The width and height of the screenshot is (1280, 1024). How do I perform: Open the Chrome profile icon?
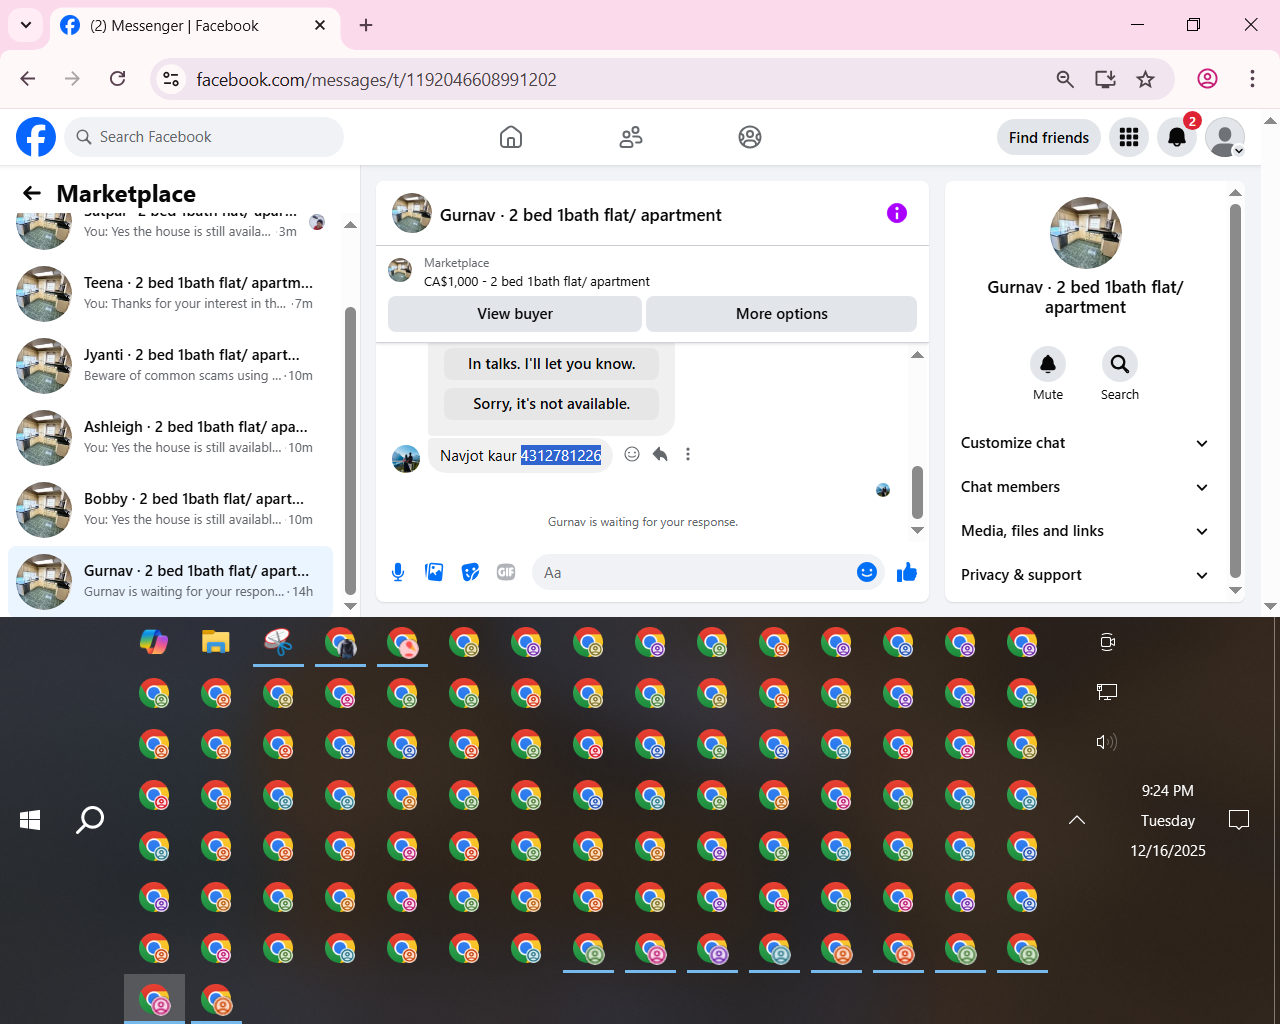(1207, 79)
